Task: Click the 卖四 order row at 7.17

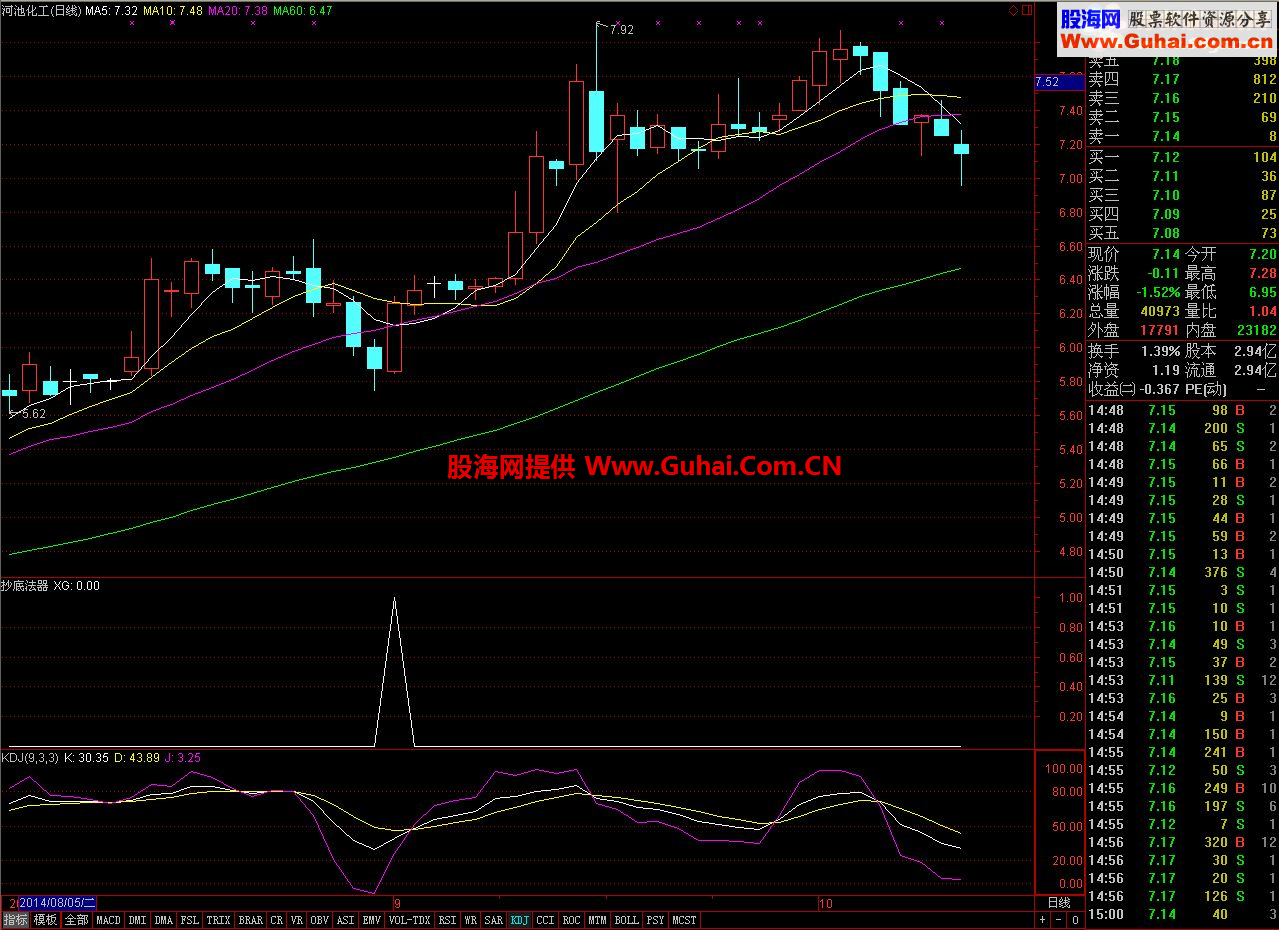Action: click(1182, 79)
